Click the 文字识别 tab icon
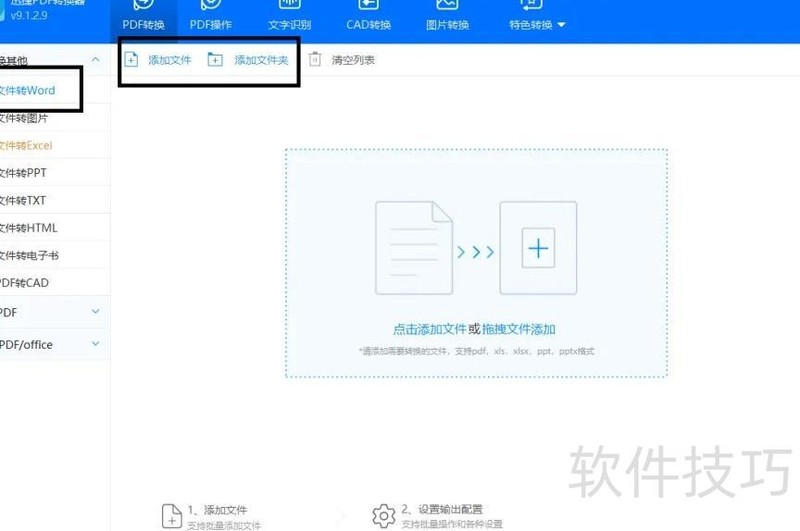Image resolution: width=800 pixels, height=531 pixels. [289, 5]
